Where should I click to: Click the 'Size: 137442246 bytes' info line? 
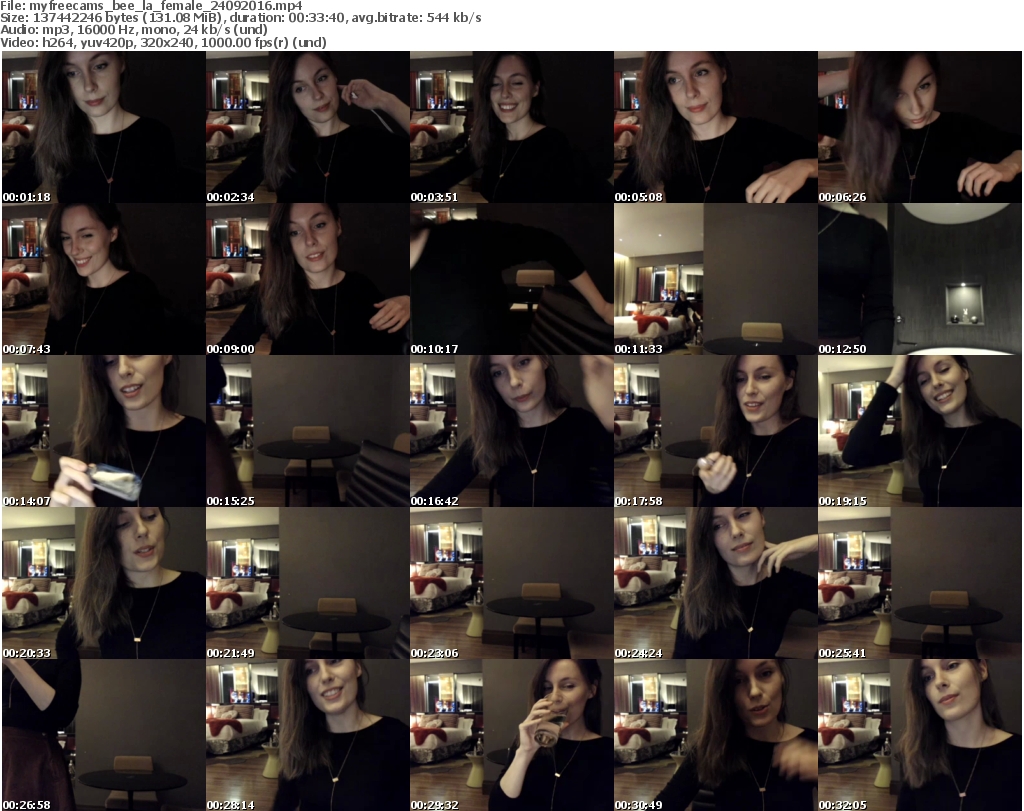(x=241, y=18)
